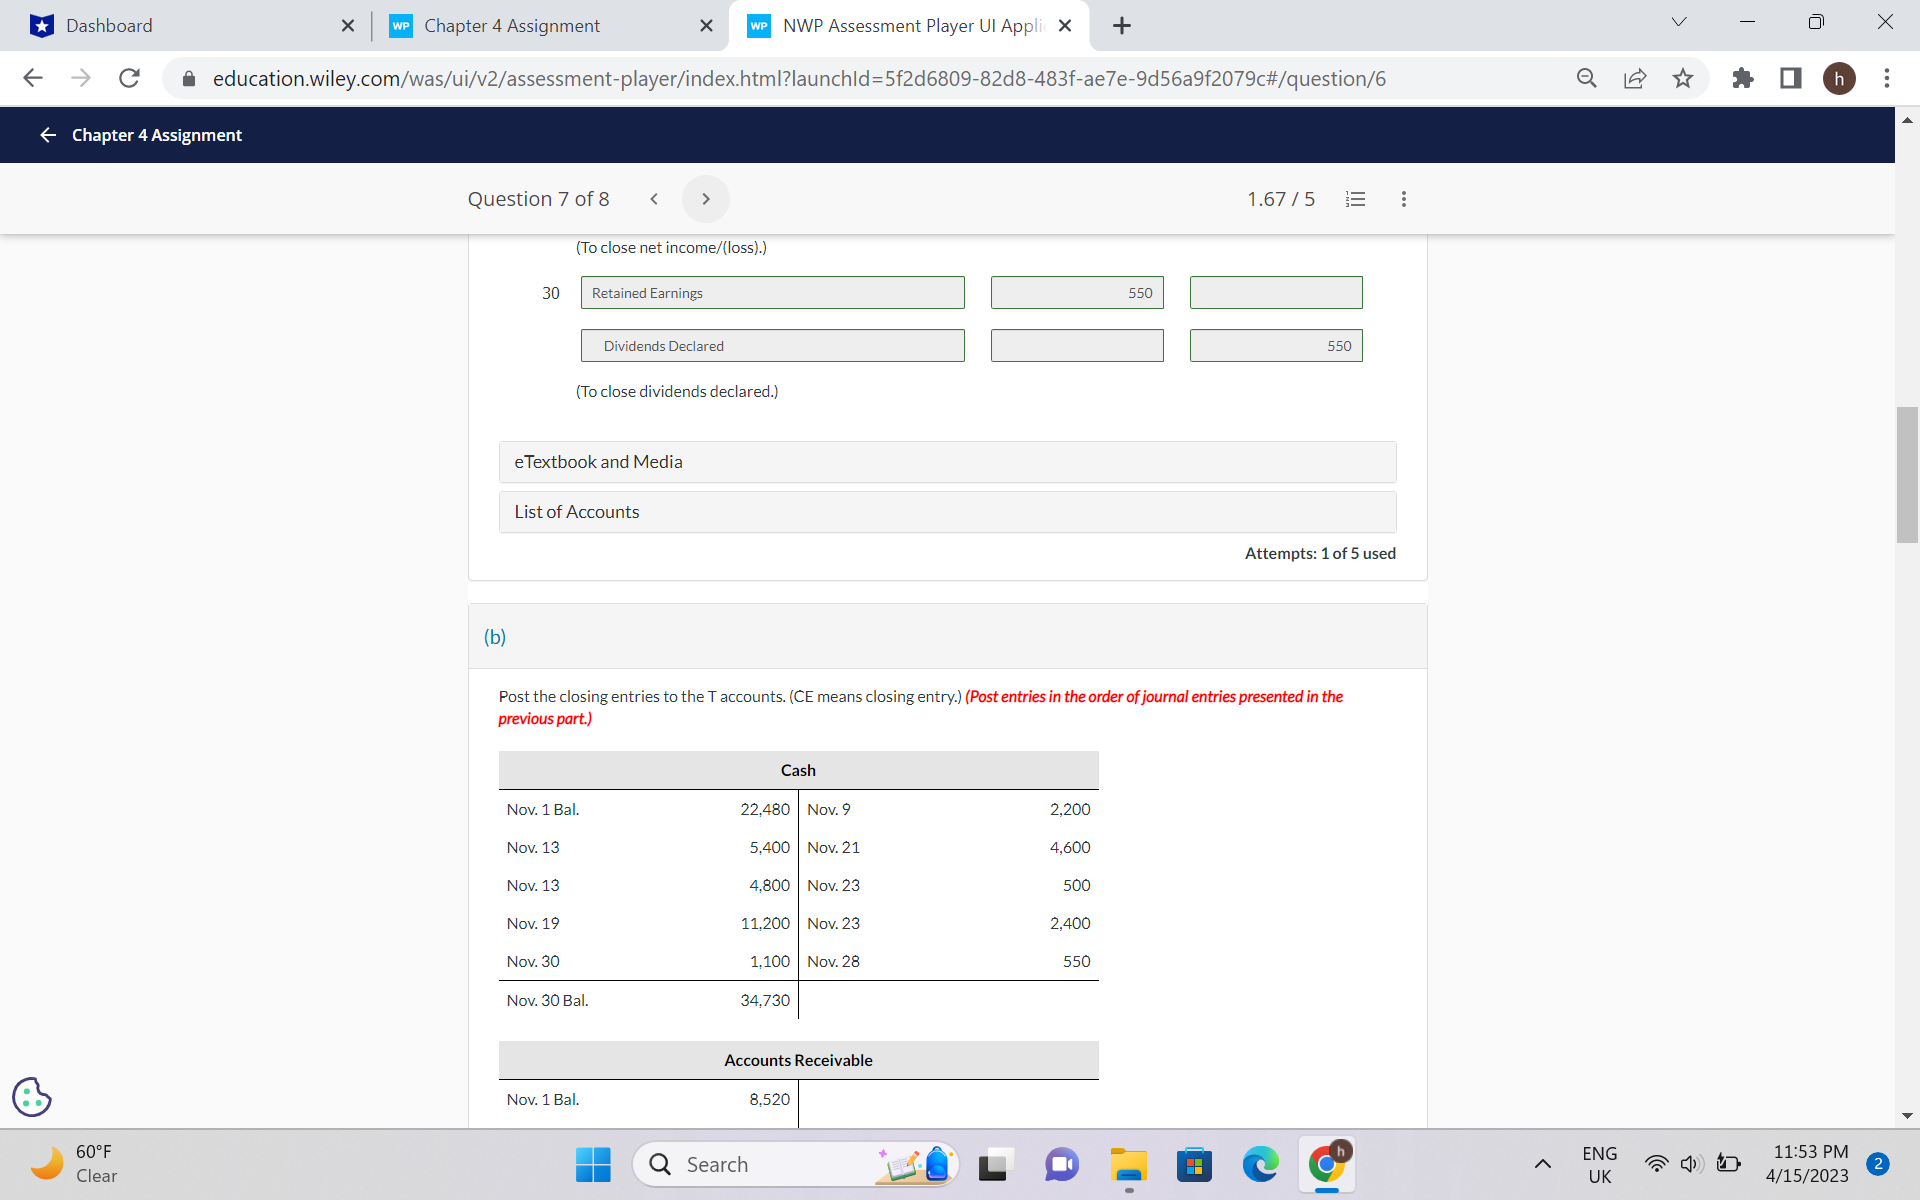The image size is (1920, 1200).
Task: Click the Retained Earnings debit 550 field
Action: pos(1077,293)
